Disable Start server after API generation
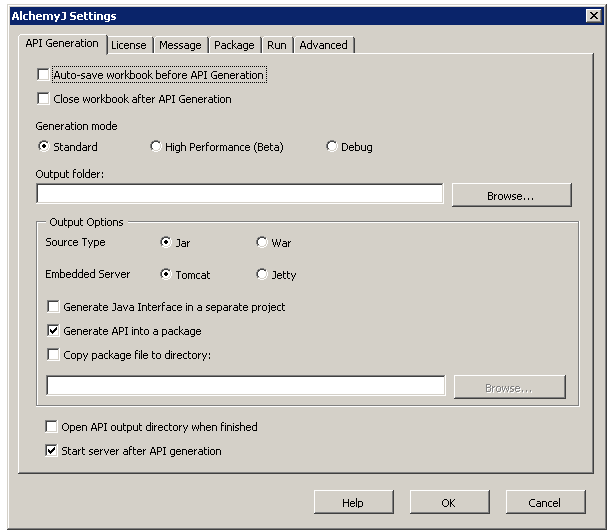Image resolution: width=611 pixels, height=532 pixels. (52, 451)
